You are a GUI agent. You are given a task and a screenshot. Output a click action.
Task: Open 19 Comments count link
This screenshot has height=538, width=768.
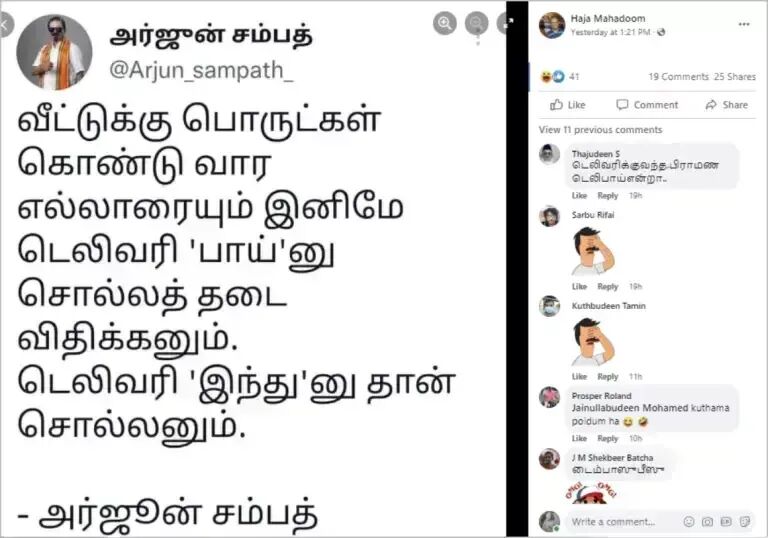pyautogui.click(x=678, y=76)
